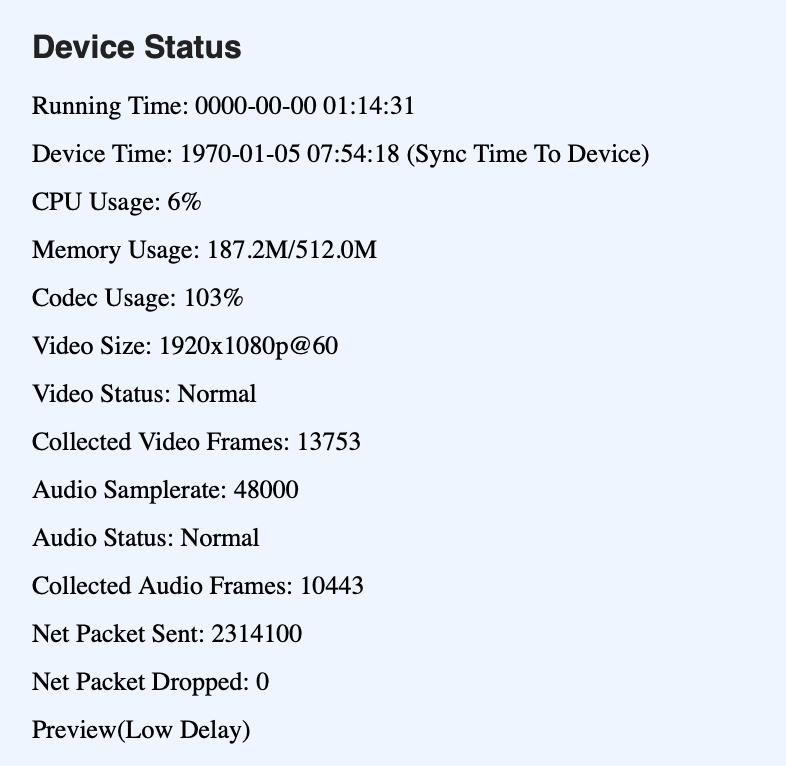Click the Collected Audio Frames label

click(x=163, y=586)
